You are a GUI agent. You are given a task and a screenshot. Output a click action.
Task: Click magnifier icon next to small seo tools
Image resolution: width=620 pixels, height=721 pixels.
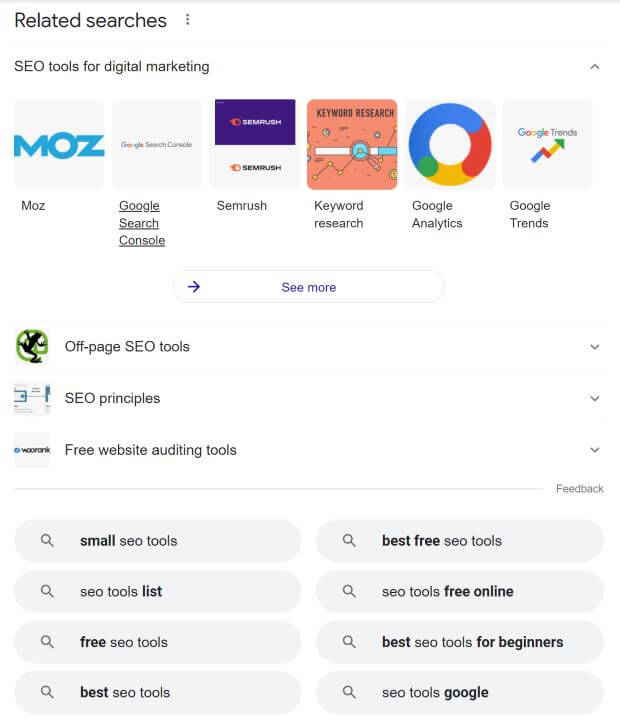[47, 540]
